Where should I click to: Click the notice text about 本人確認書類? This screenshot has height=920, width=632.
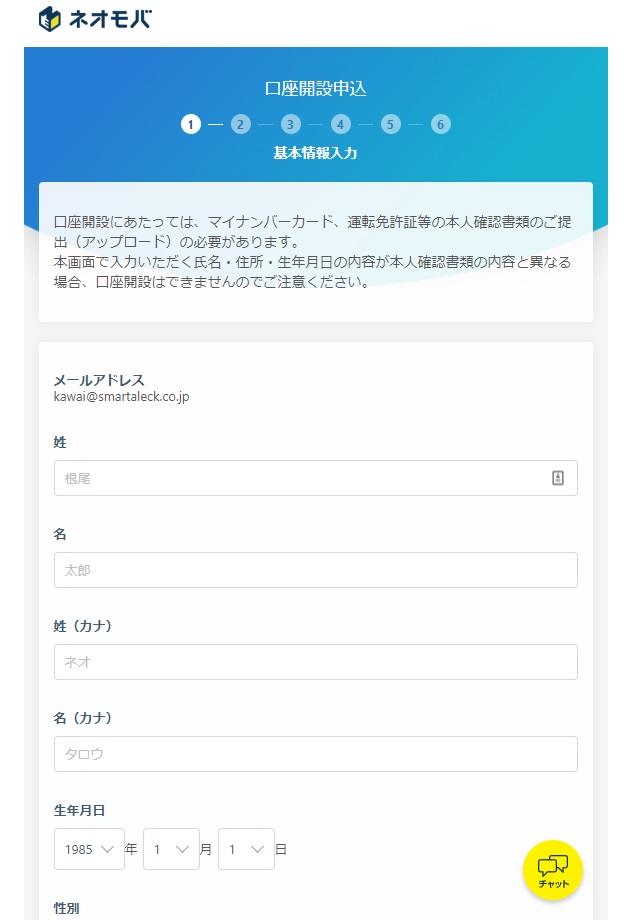[x=315, y=251]
